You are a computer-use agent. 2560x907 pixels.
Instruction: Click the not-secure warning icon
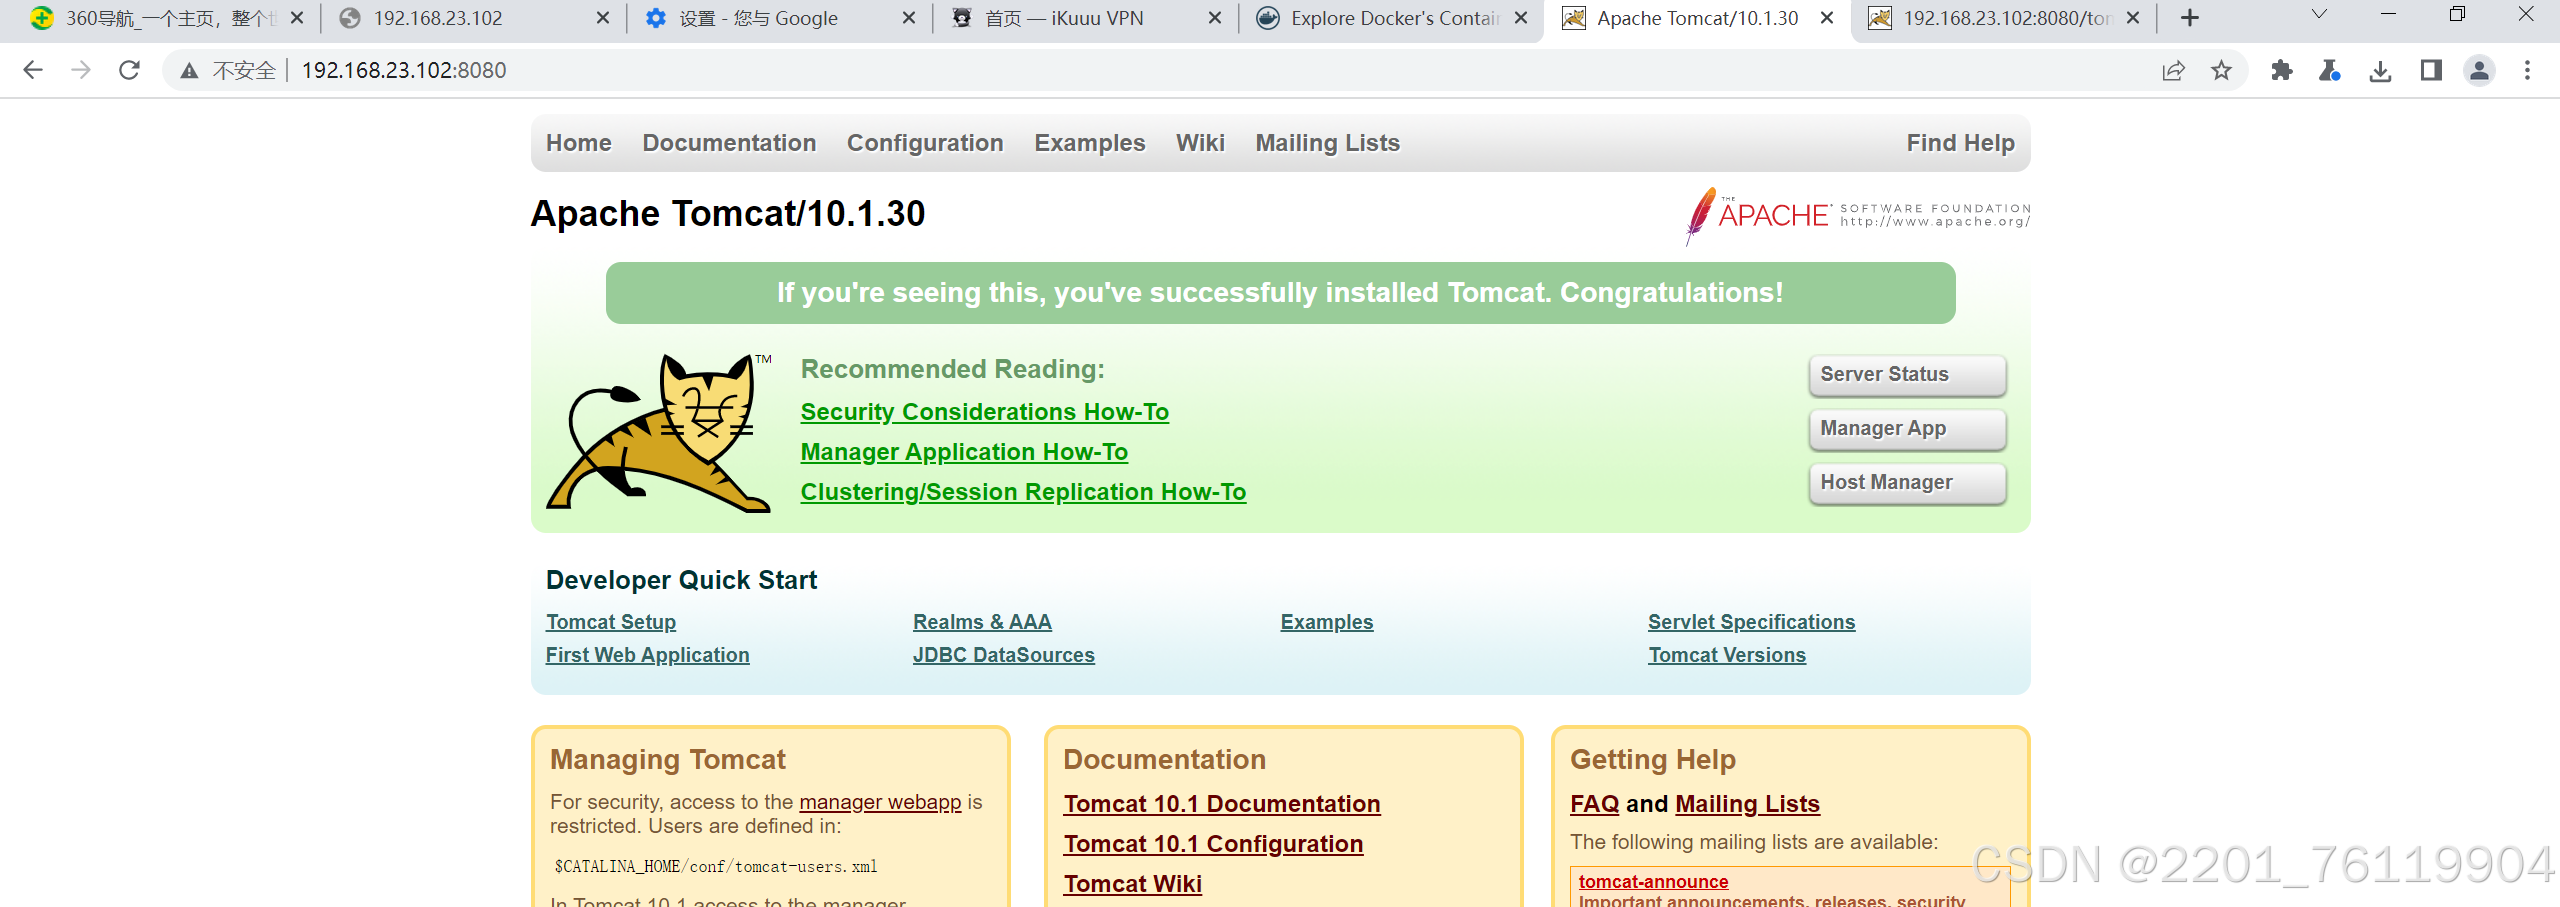pos(189,70)
